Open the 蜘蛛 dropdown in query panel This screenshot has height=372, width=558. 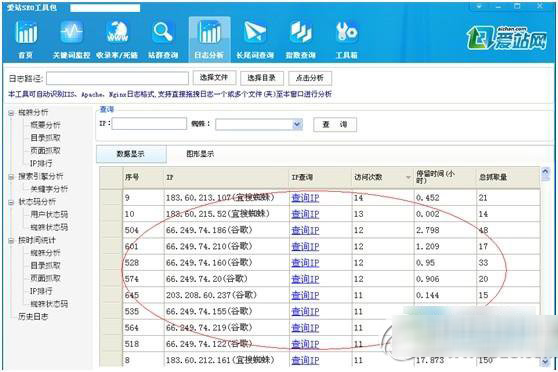[x=297, y=124]
